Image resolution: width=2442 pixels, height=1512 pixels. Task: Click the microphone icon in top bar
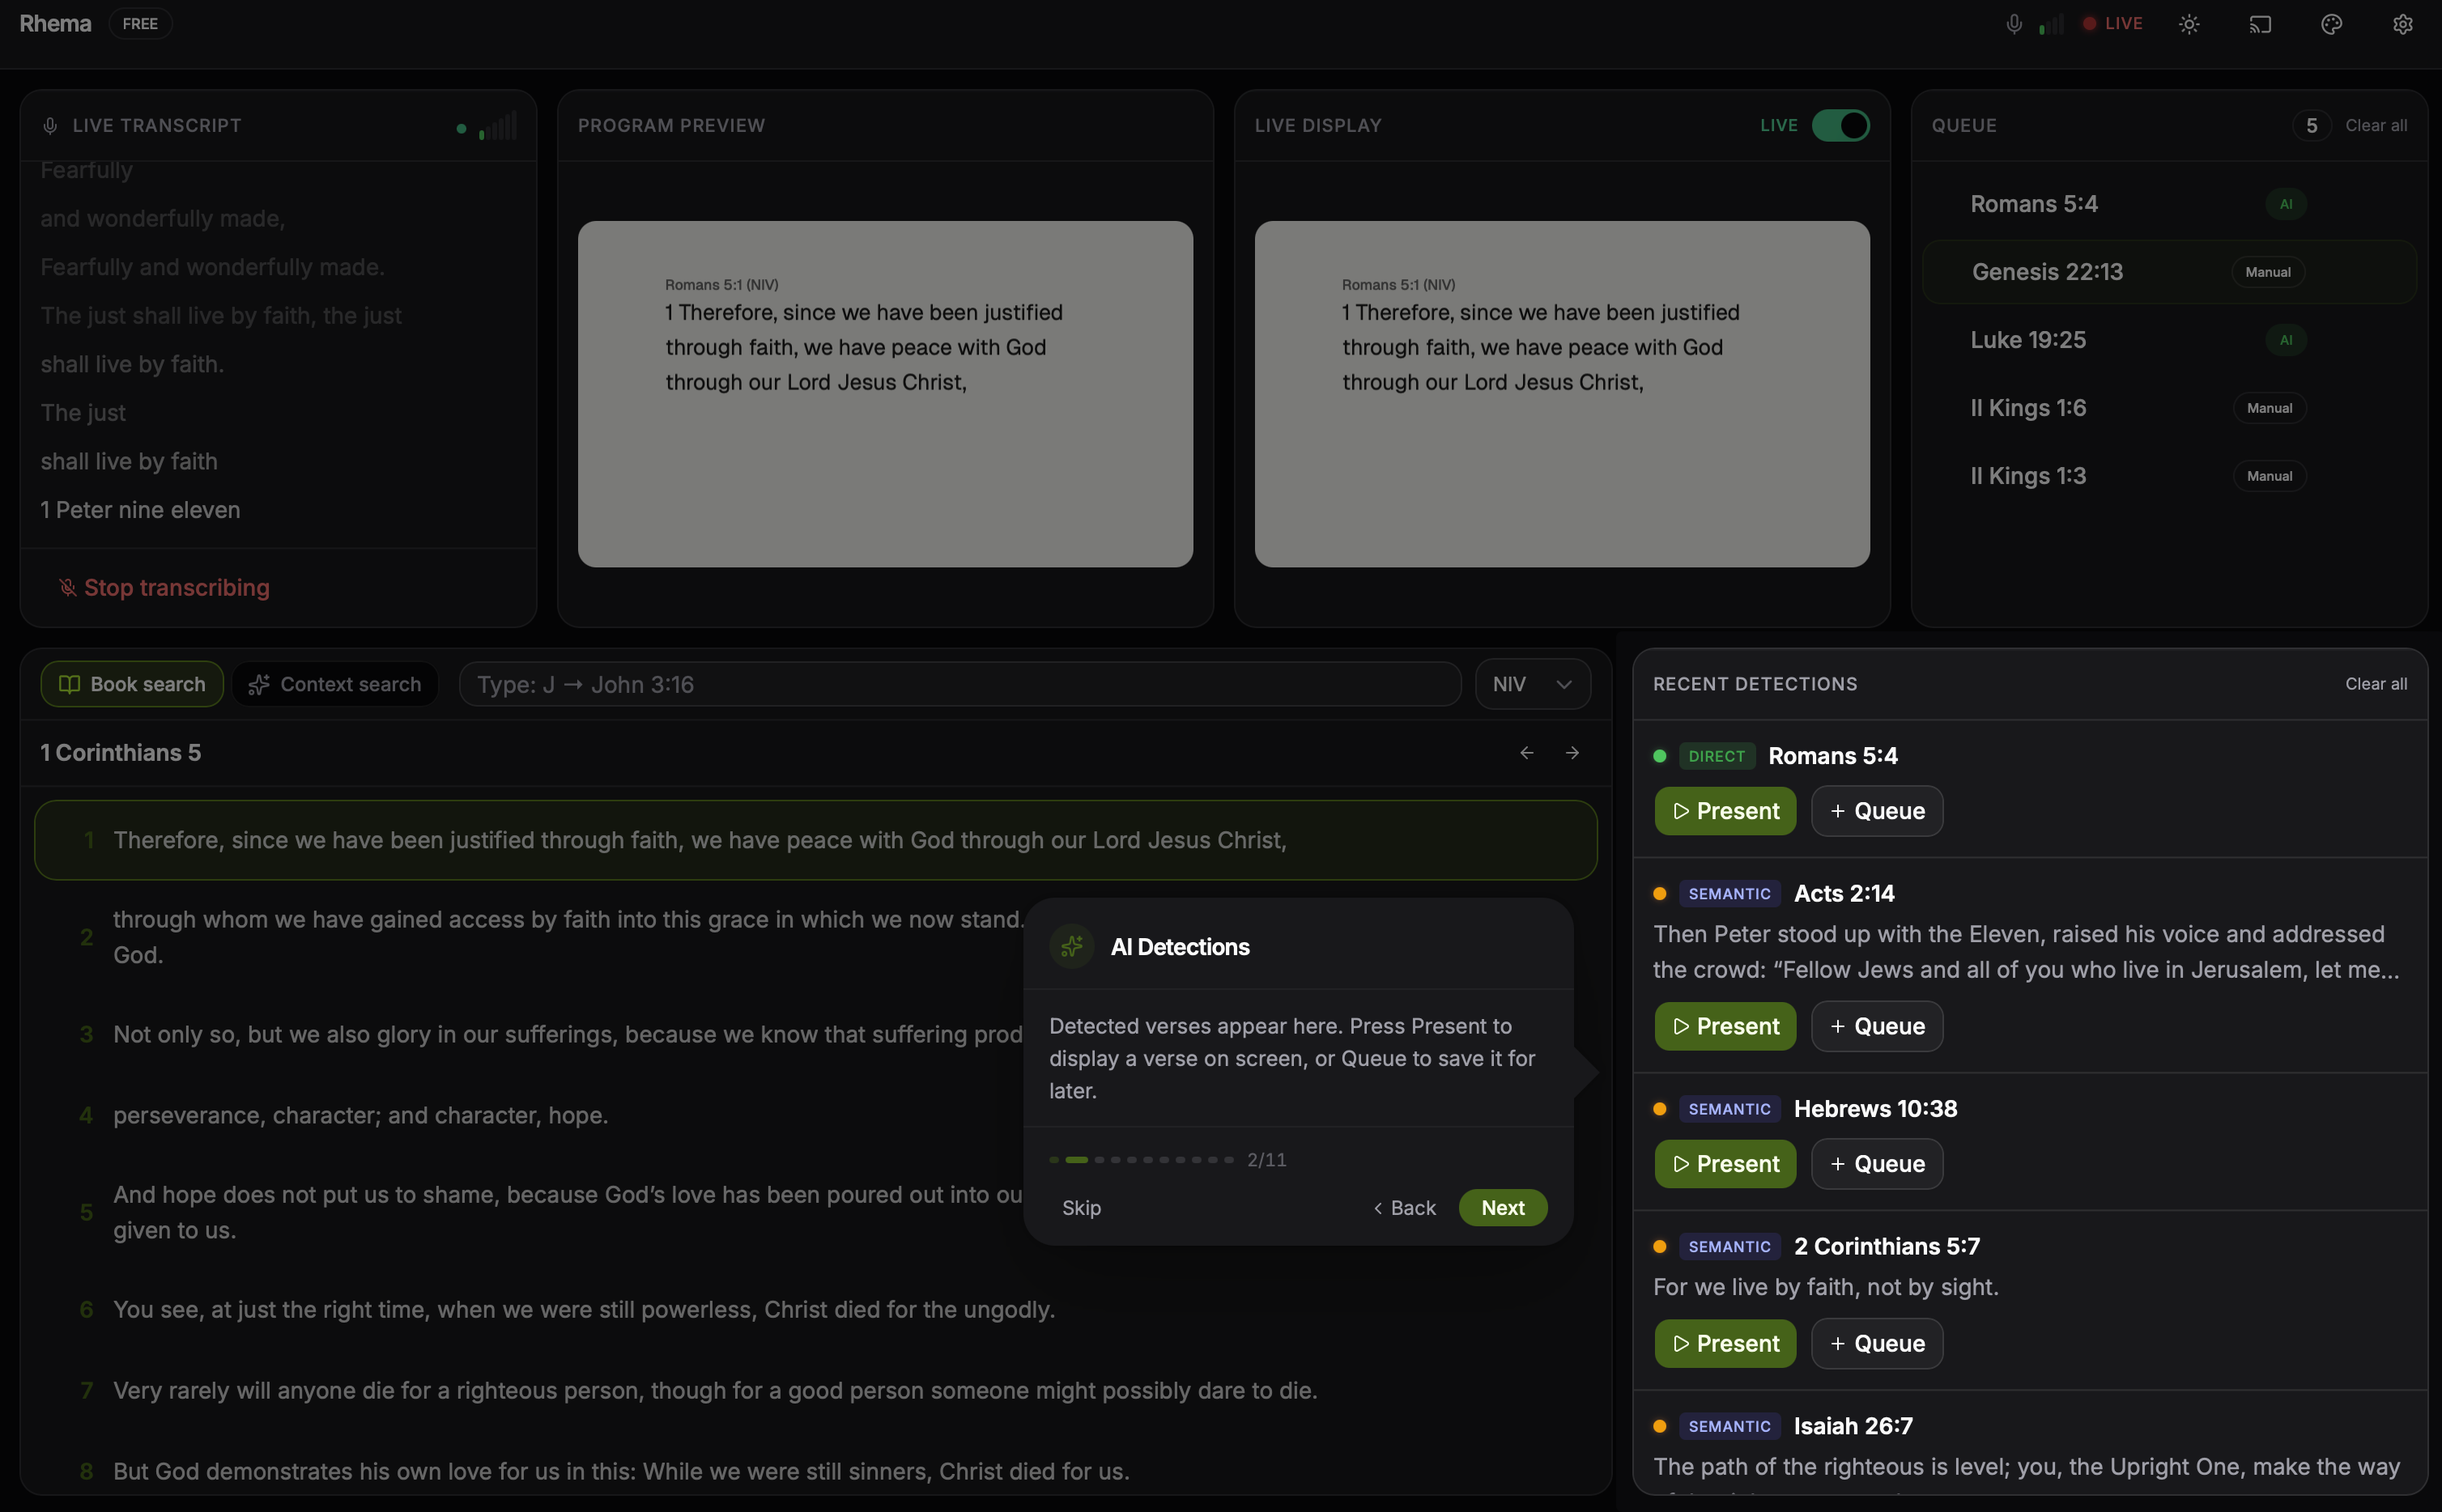[x=2013, y=24]
